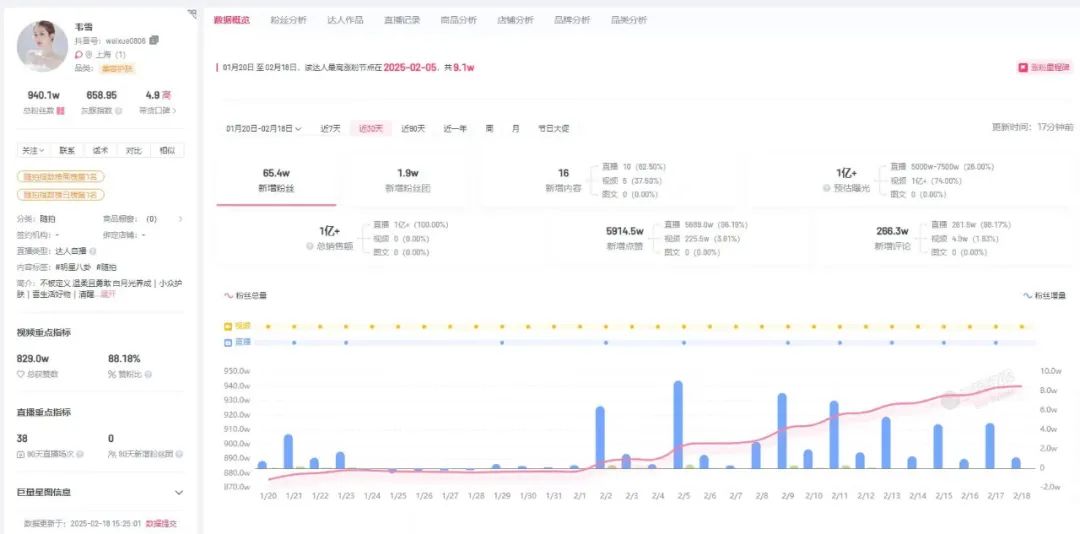Click the 随拍指数榜日榜 rank tag
1080x534 pixels.
(x=61, y=195)
